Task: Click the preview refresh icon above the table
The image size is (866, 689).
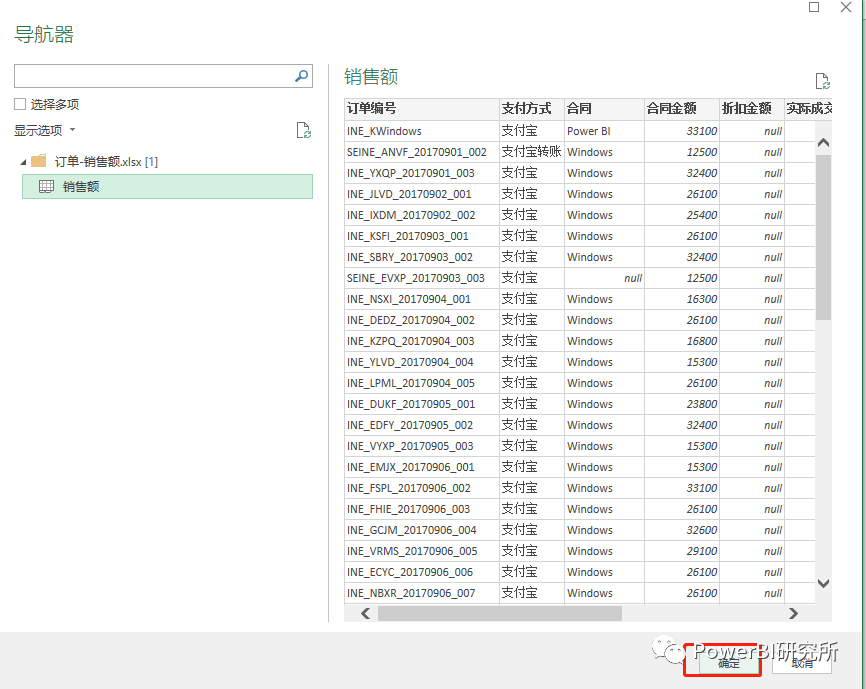Action: (x=823, y=81)
